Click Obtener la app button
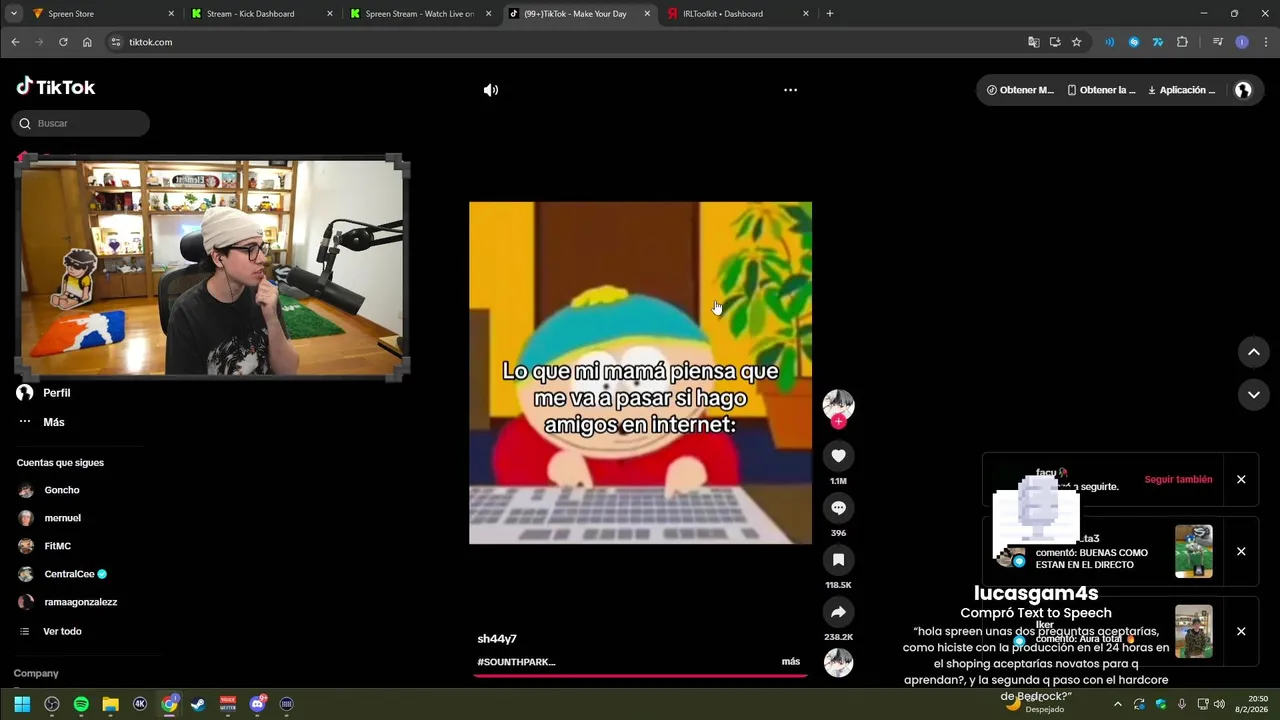1280x720 pixels. pos(1101,90)
